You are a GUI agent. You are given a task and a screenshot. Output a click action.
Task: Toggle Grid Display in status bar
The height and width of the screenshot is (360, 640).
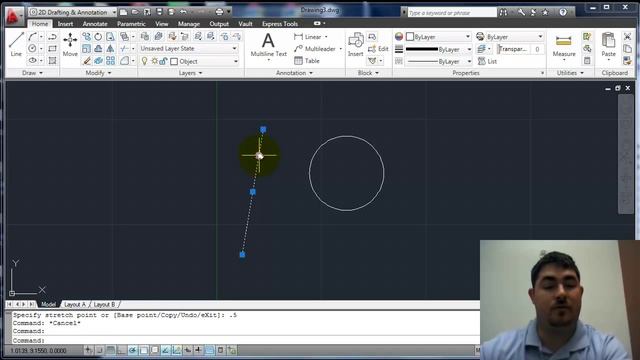(x=111, y=350)
